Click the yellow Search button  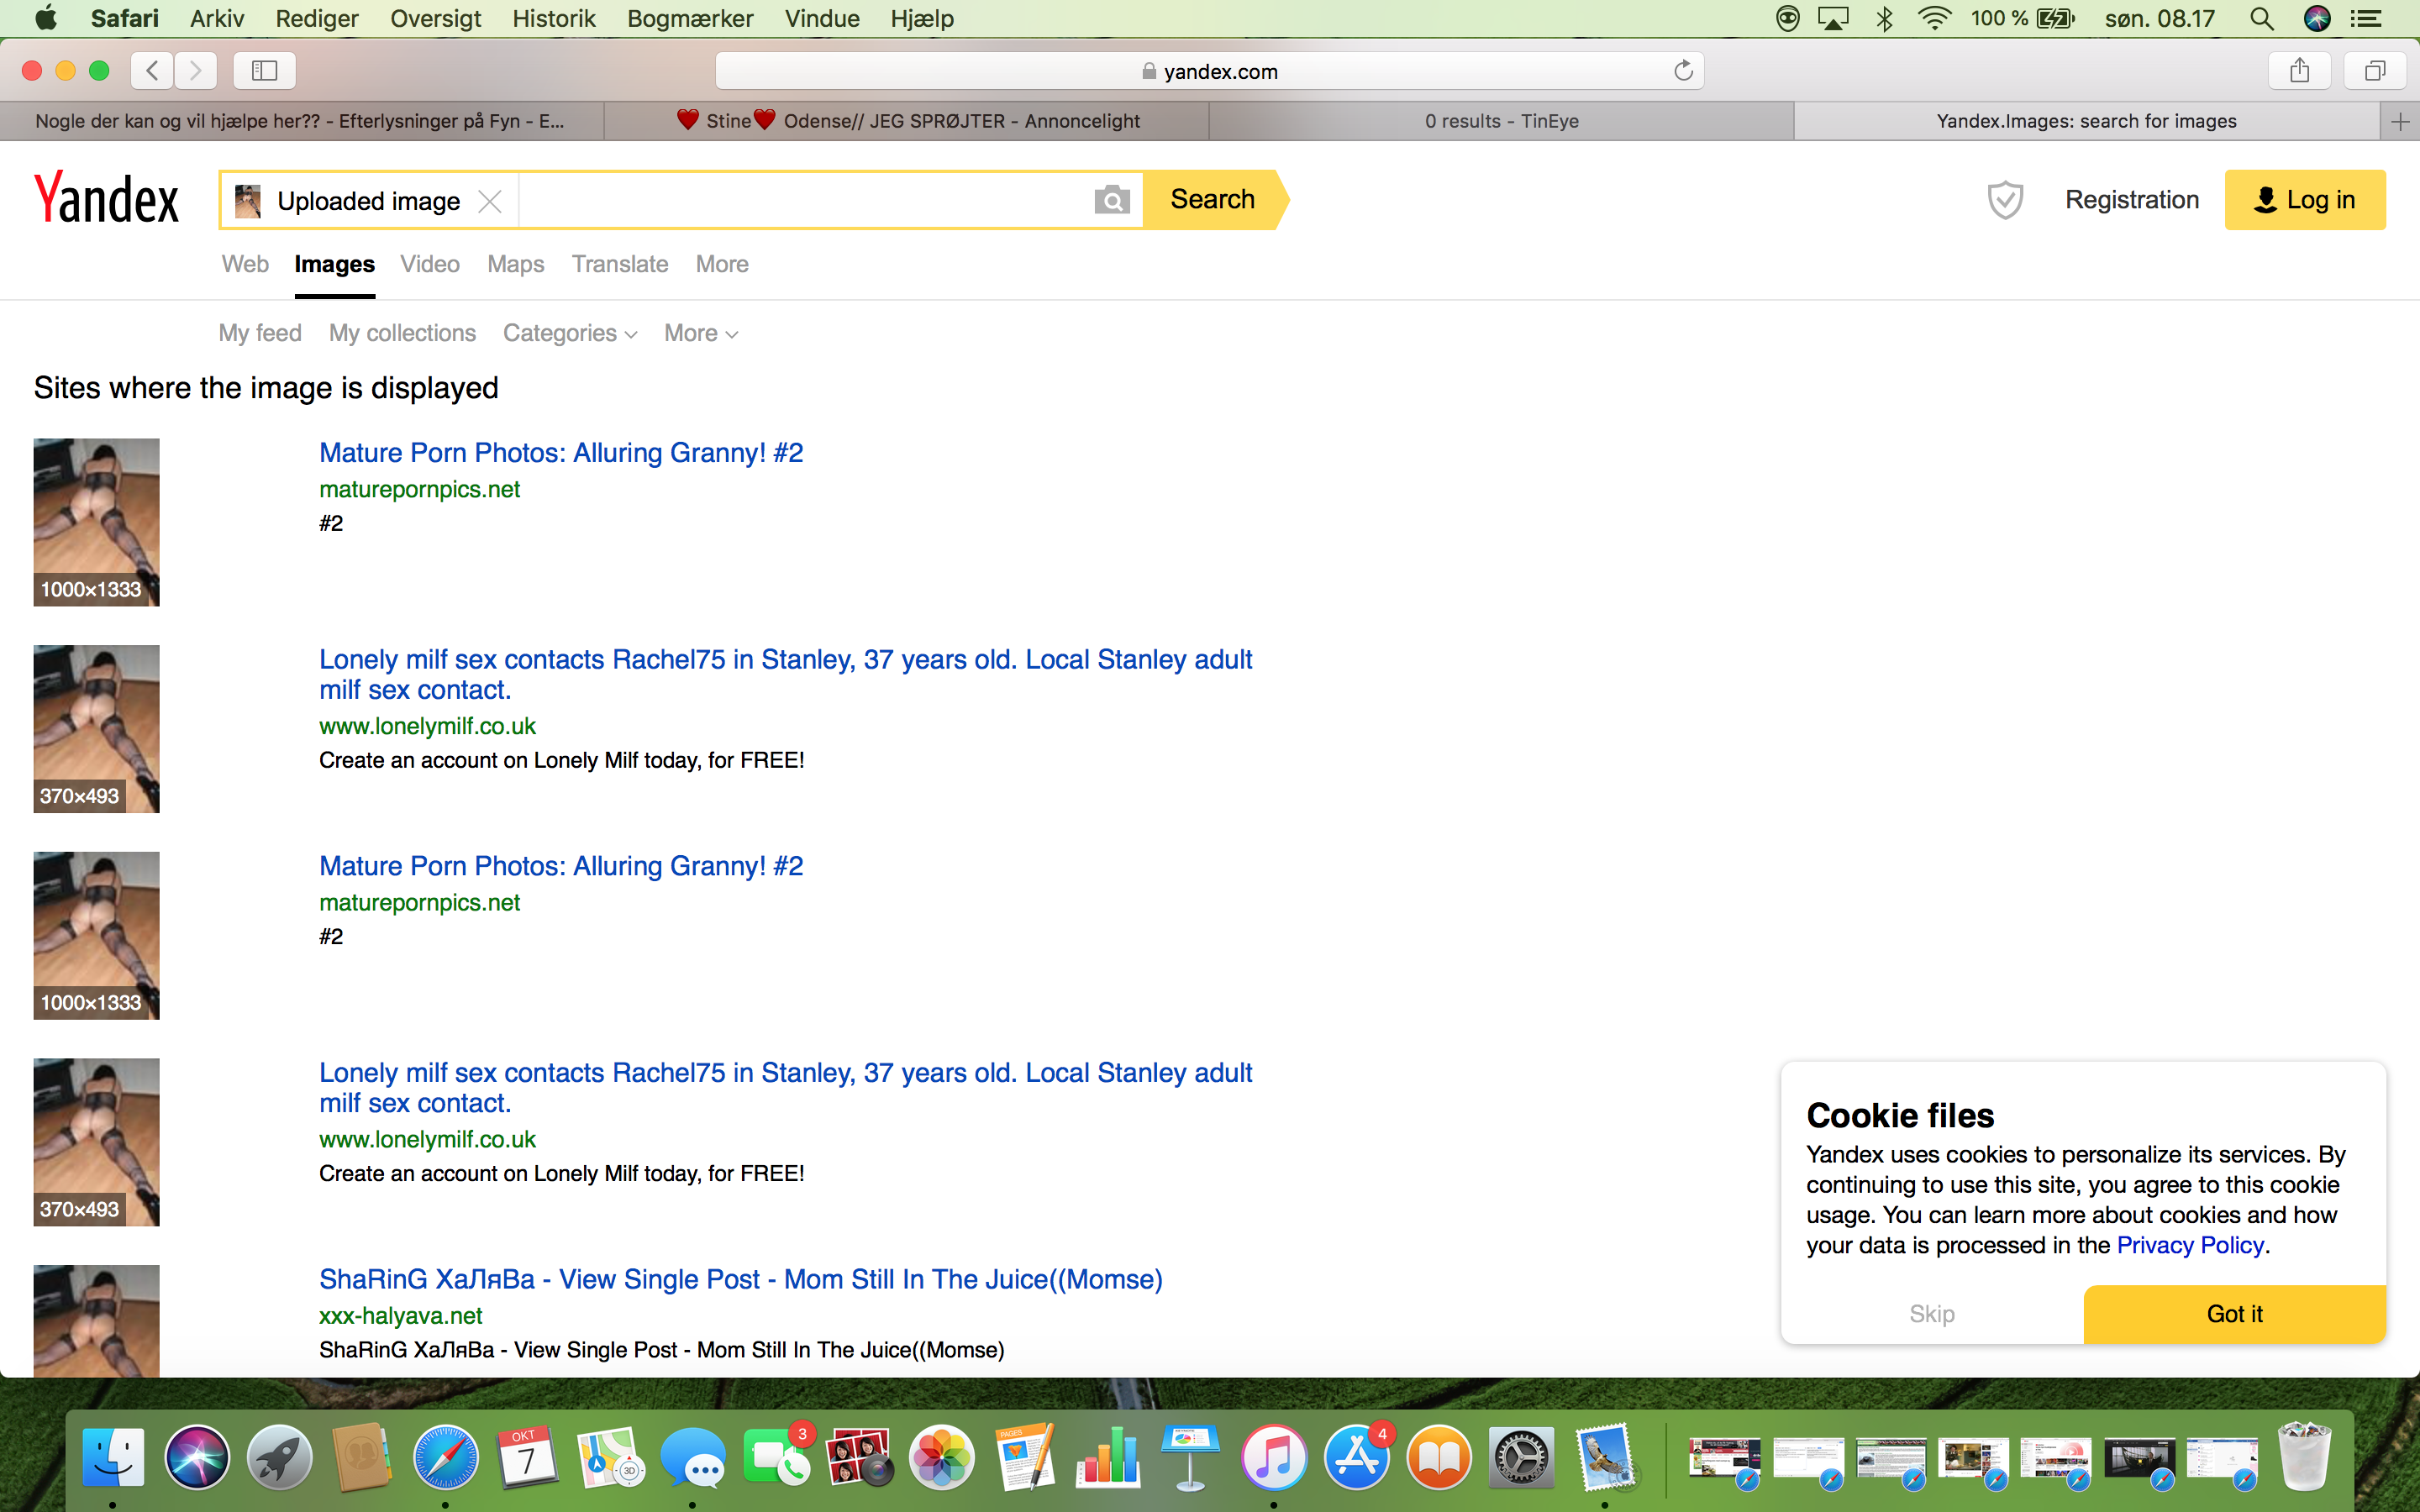[1213, 199]
